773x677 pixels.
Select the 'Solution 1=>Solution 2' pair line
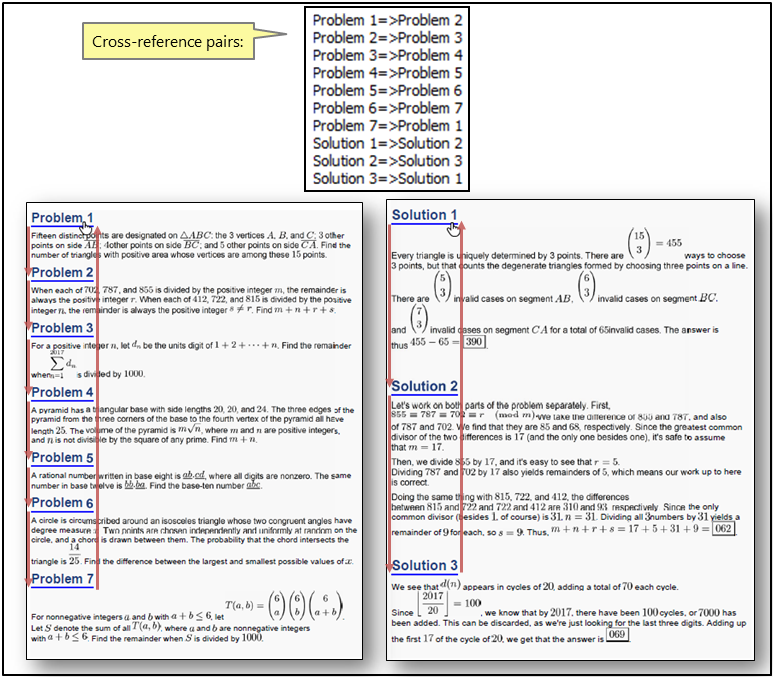(x=387, y=143)
